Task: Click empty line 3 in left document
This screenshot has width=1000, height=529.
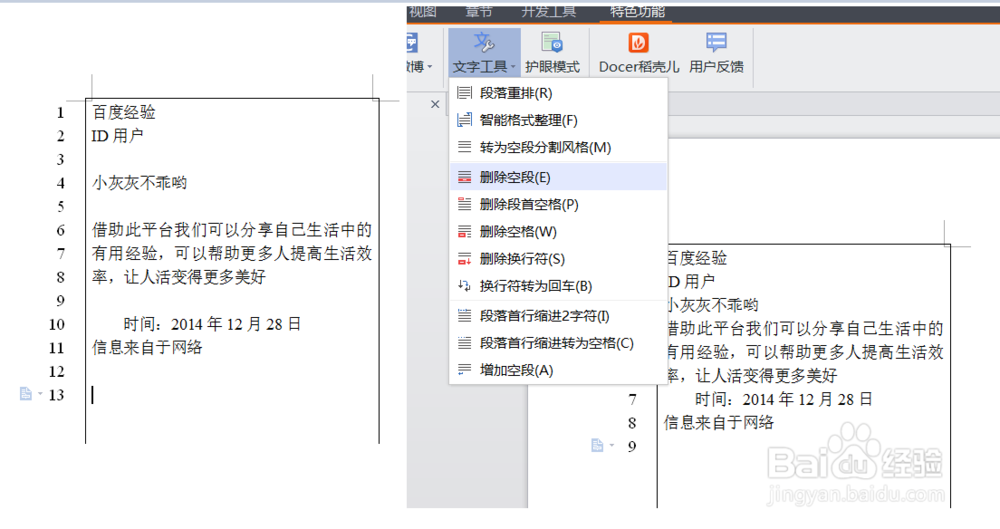Action: [232, 160]
